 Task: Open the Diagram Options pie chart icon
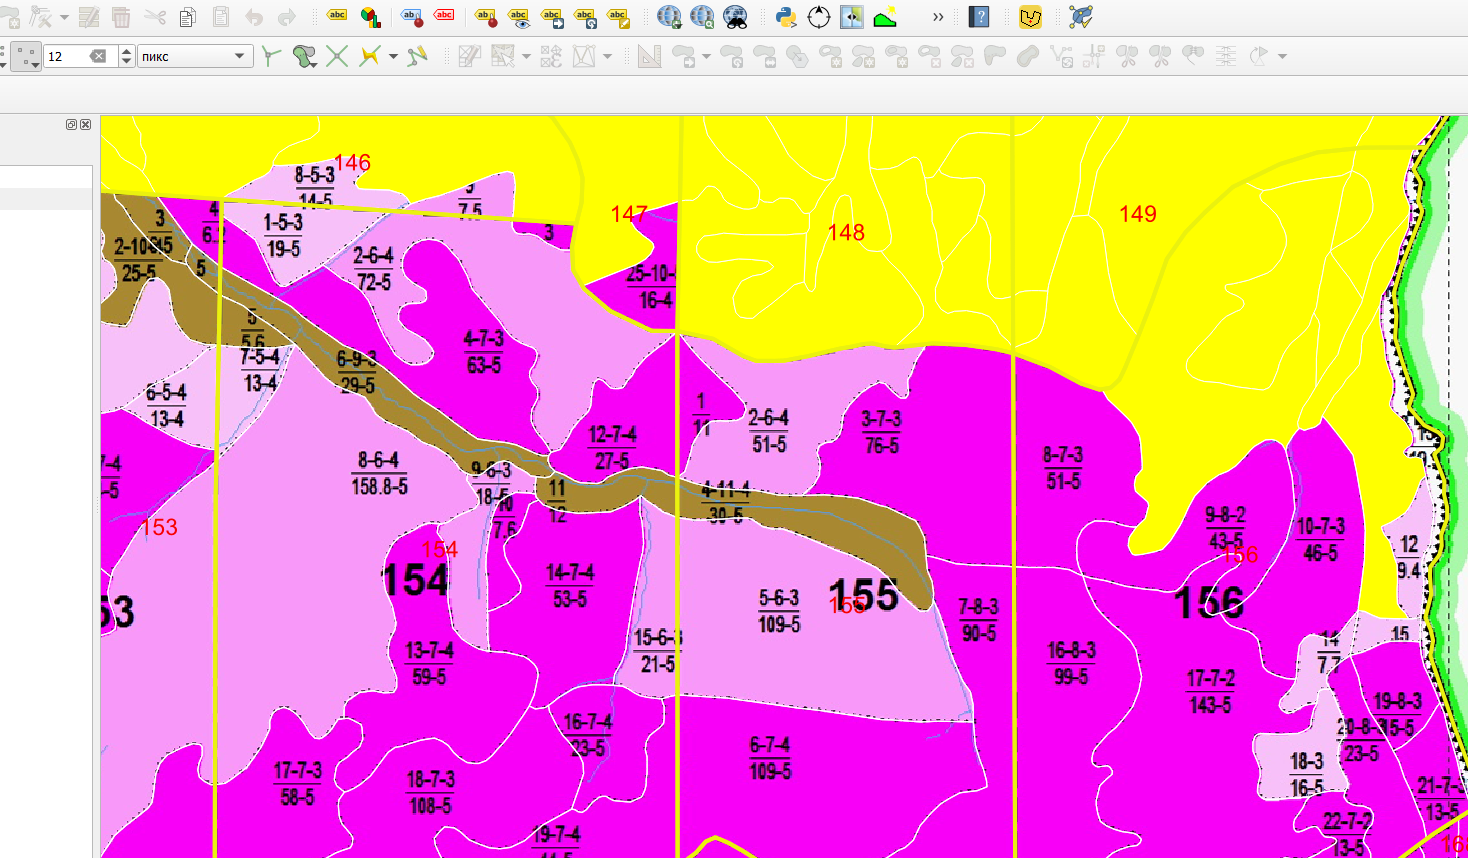[x=370, y=17]
